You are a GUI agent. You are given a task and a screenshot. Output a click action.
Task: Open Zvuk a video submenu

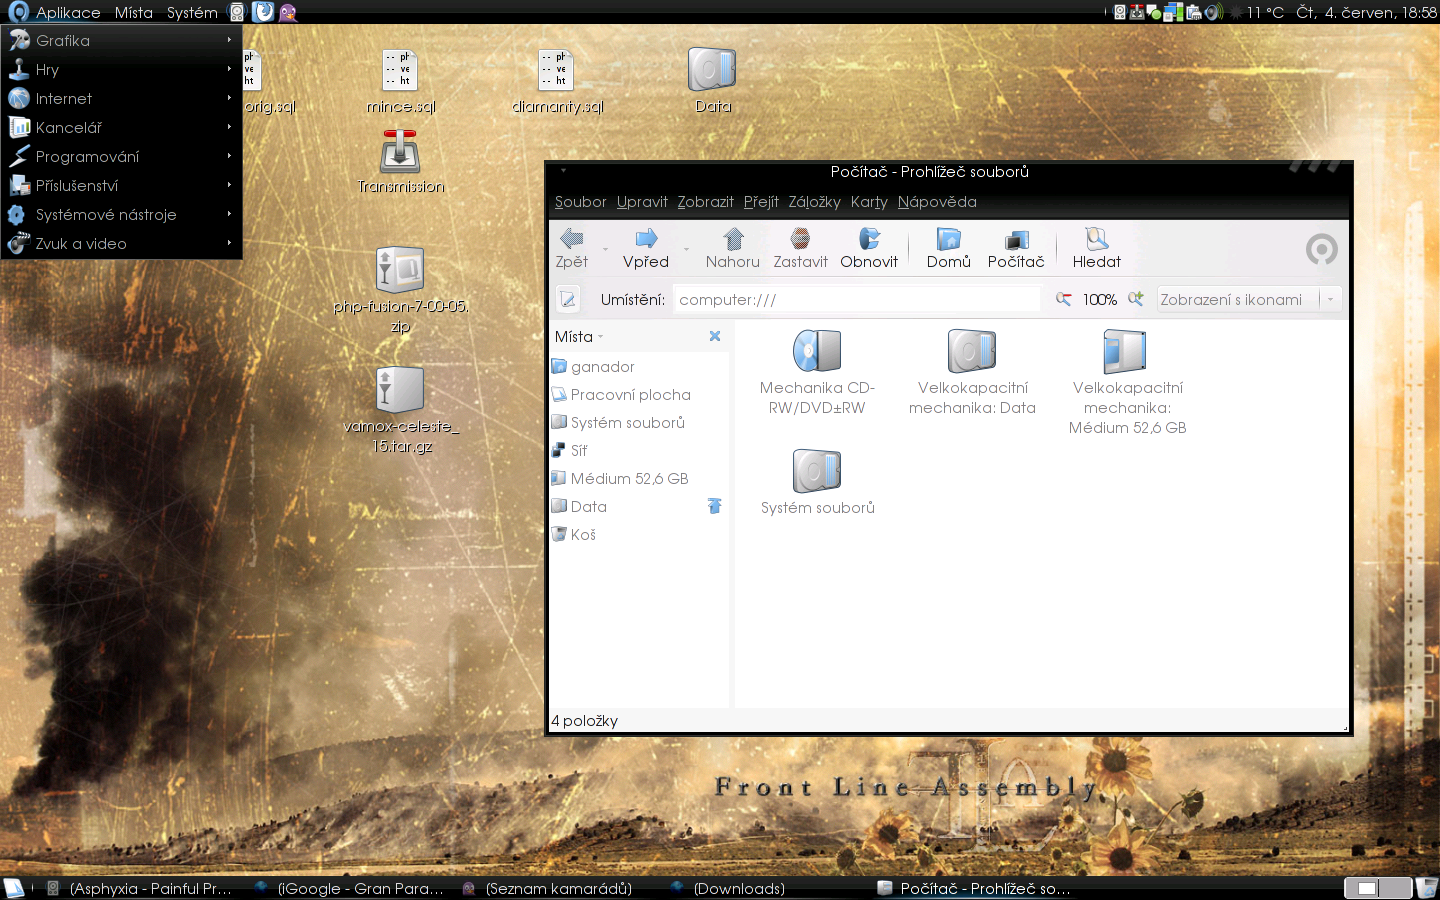click(x=122, y=244)
